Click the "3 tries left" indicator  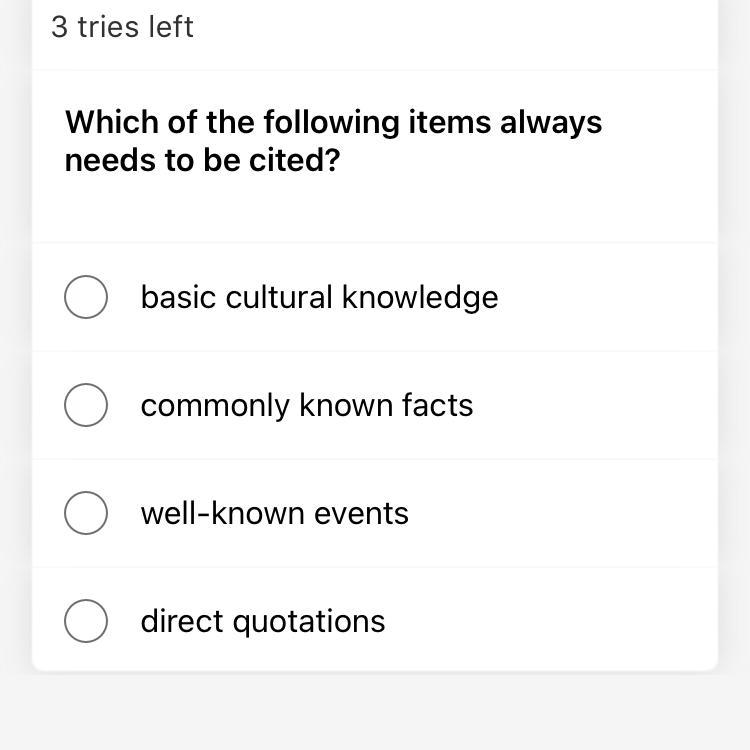122,27
